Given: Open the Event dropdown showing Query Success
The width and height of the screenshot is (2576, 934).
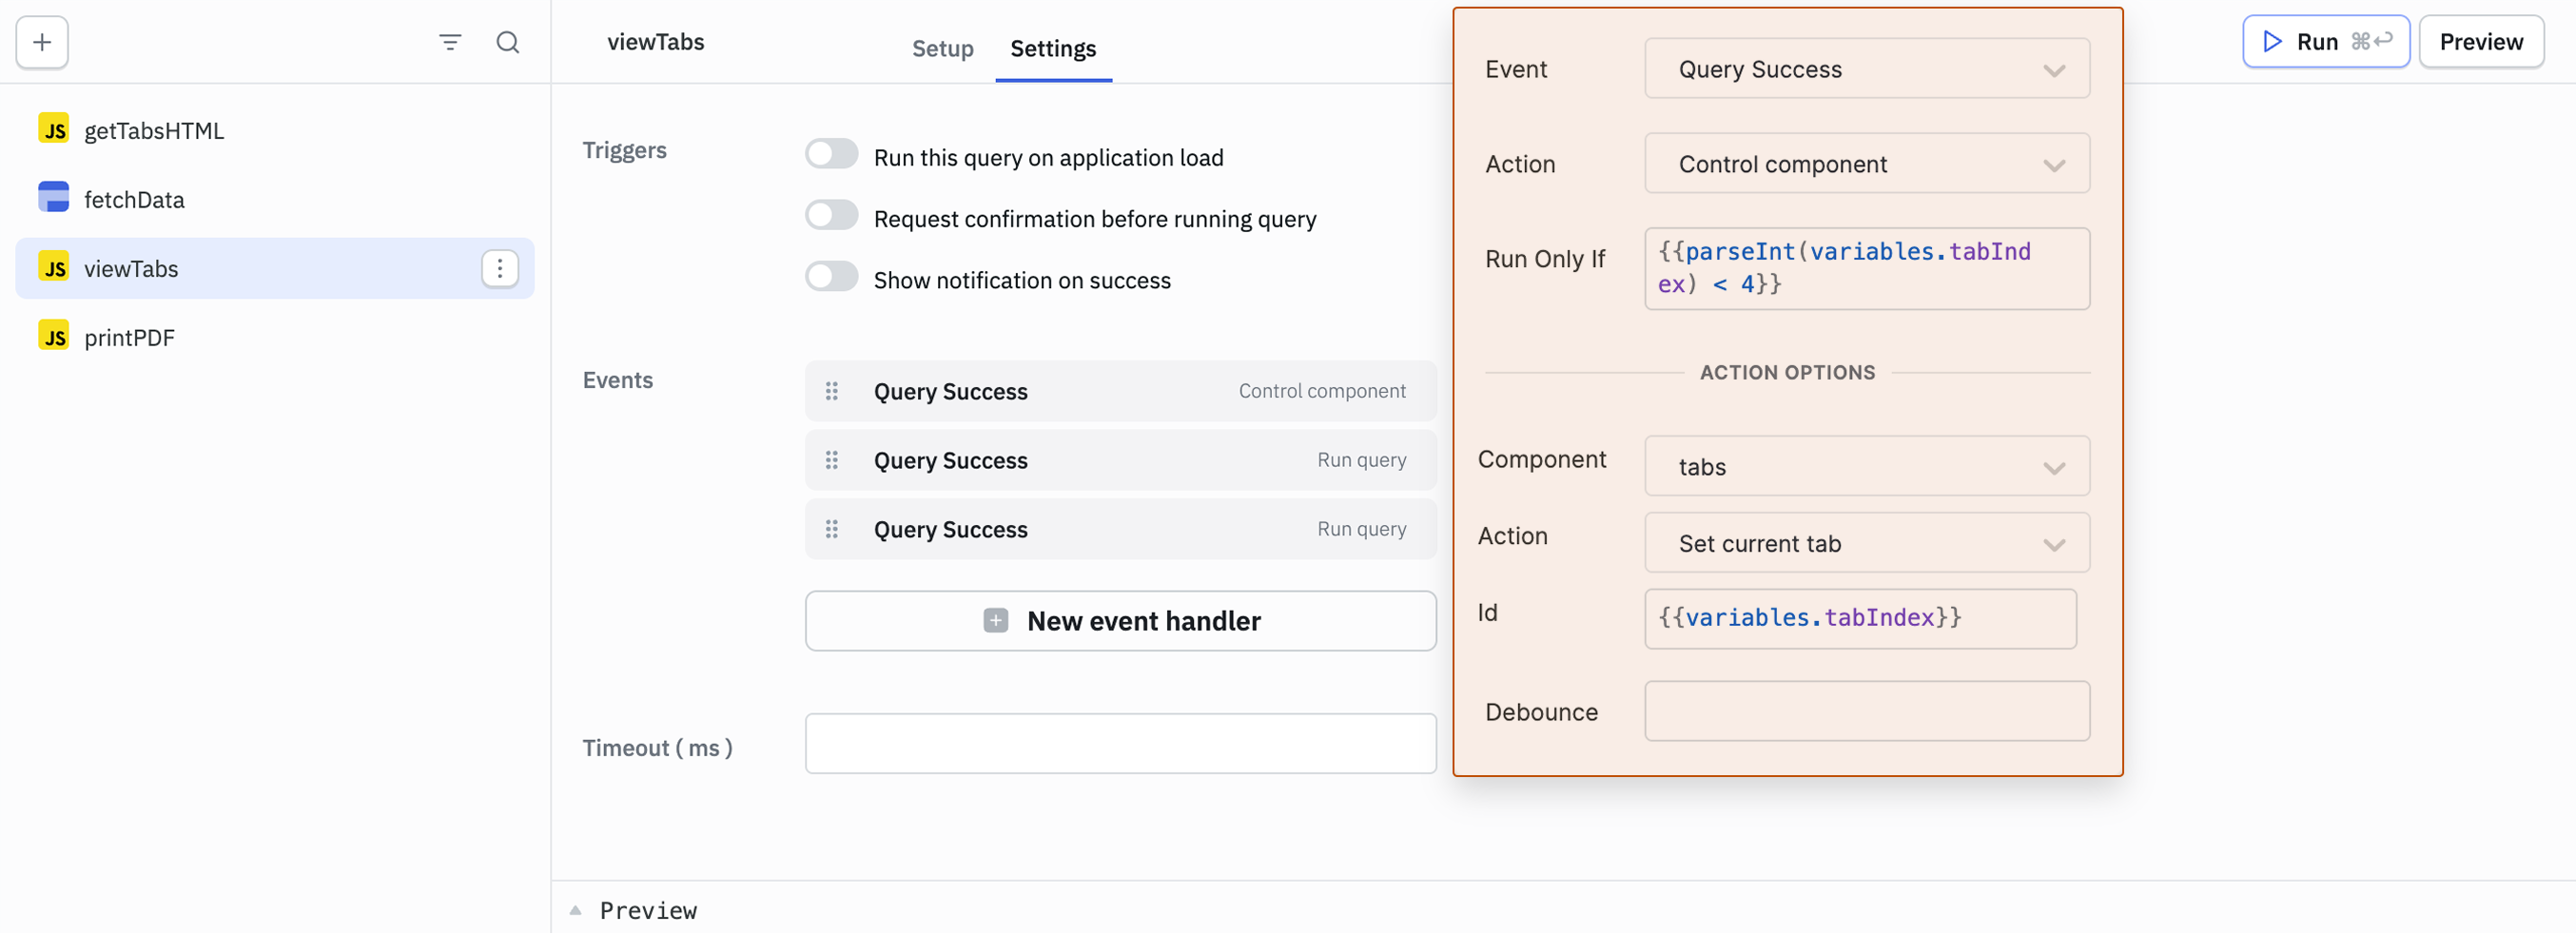Looking at the screenshot, I should click(1866, 69).
